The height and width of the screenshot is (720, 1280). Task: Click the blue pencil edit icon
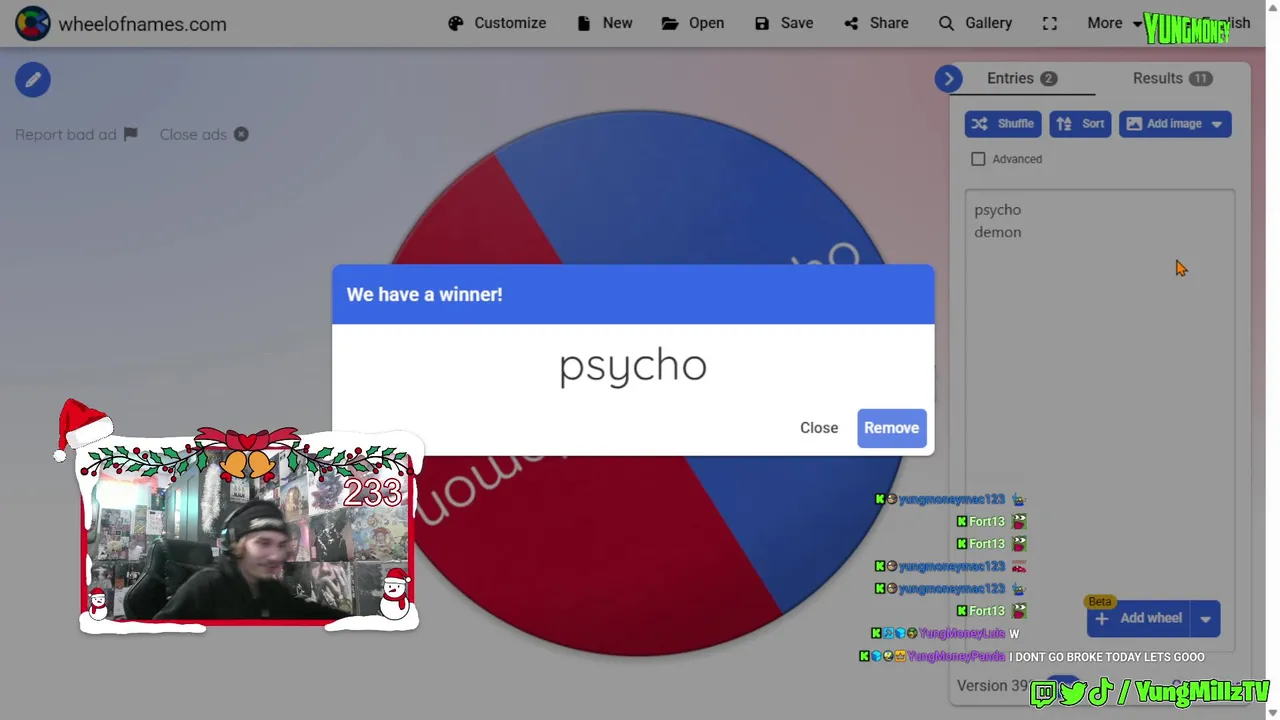(33, 79)
